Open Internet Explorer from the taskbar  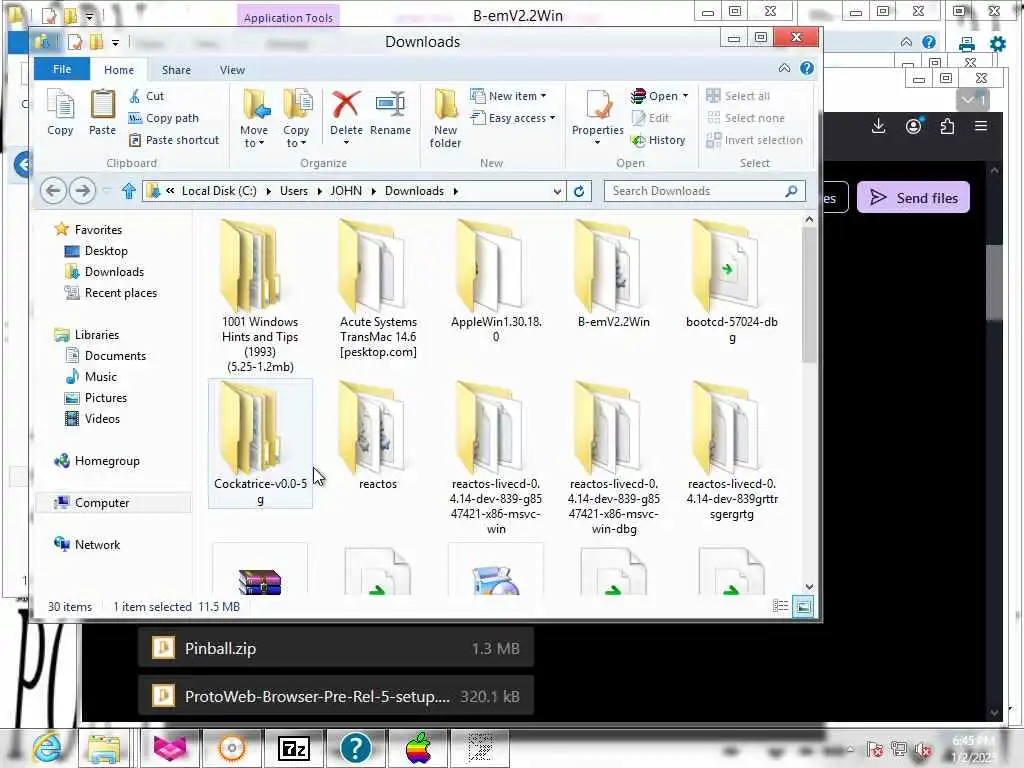47,748
